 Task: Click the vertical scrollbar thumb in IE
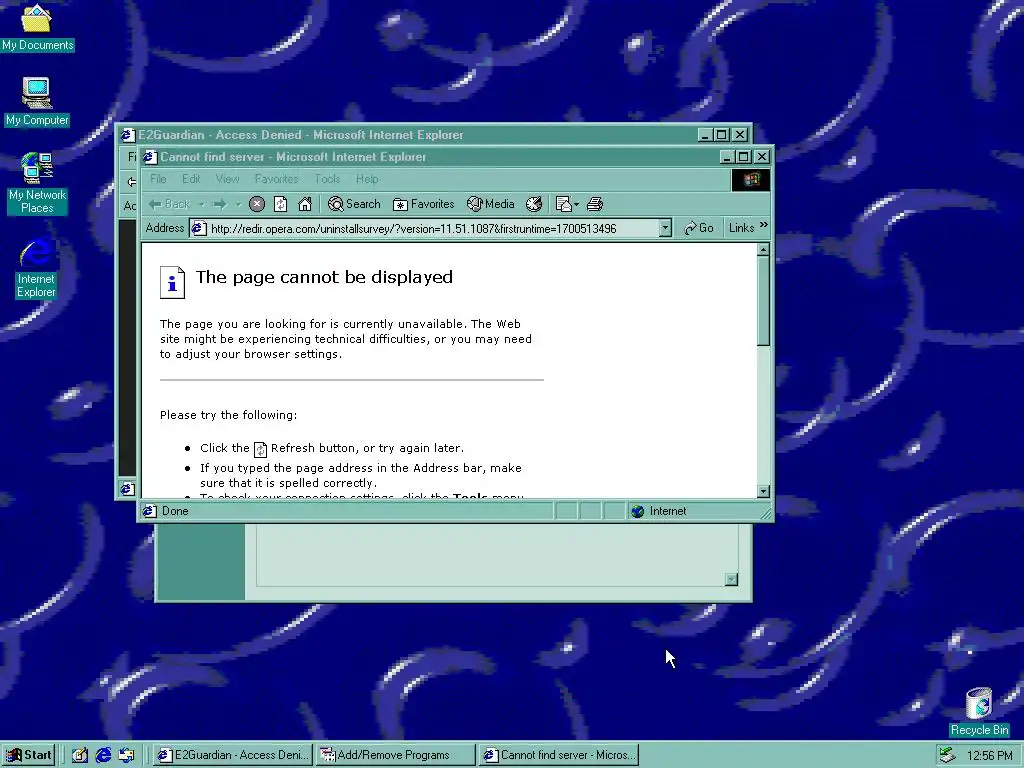coord(763,301)
